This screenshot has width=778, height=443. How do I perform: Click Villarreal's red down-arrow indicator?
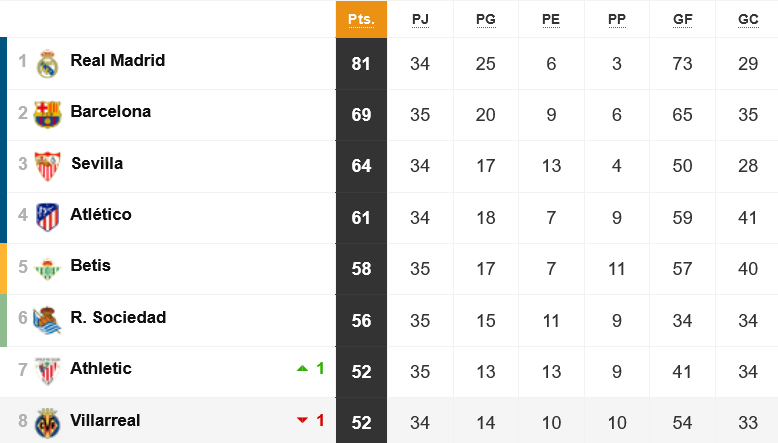point(302,420)
